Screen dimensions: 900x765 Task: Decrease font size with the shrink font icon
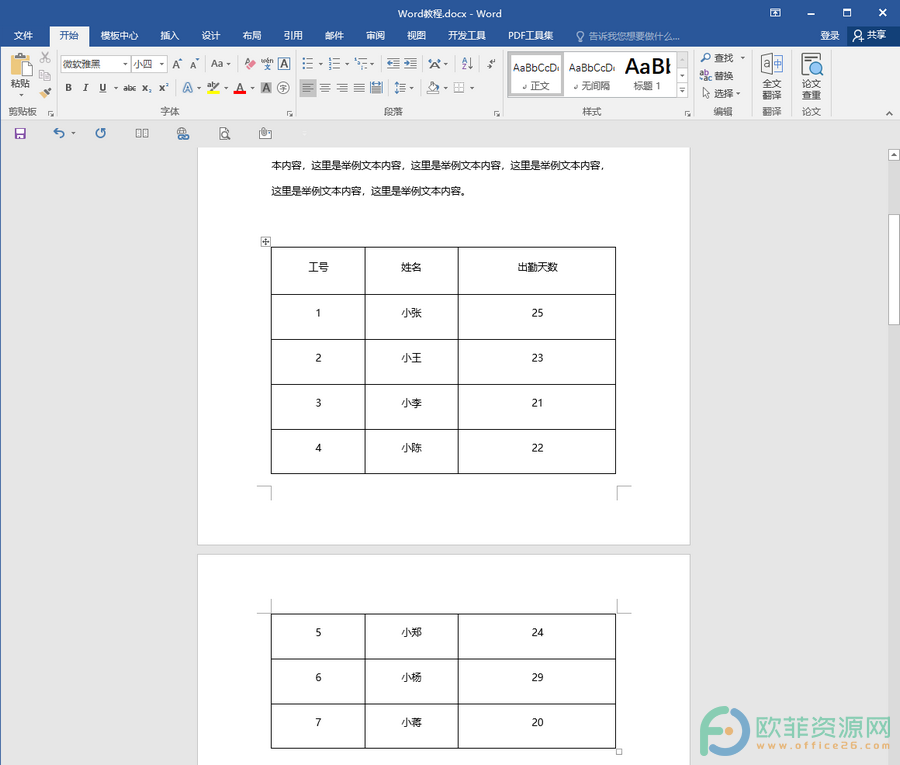click(x=195, y=64)
